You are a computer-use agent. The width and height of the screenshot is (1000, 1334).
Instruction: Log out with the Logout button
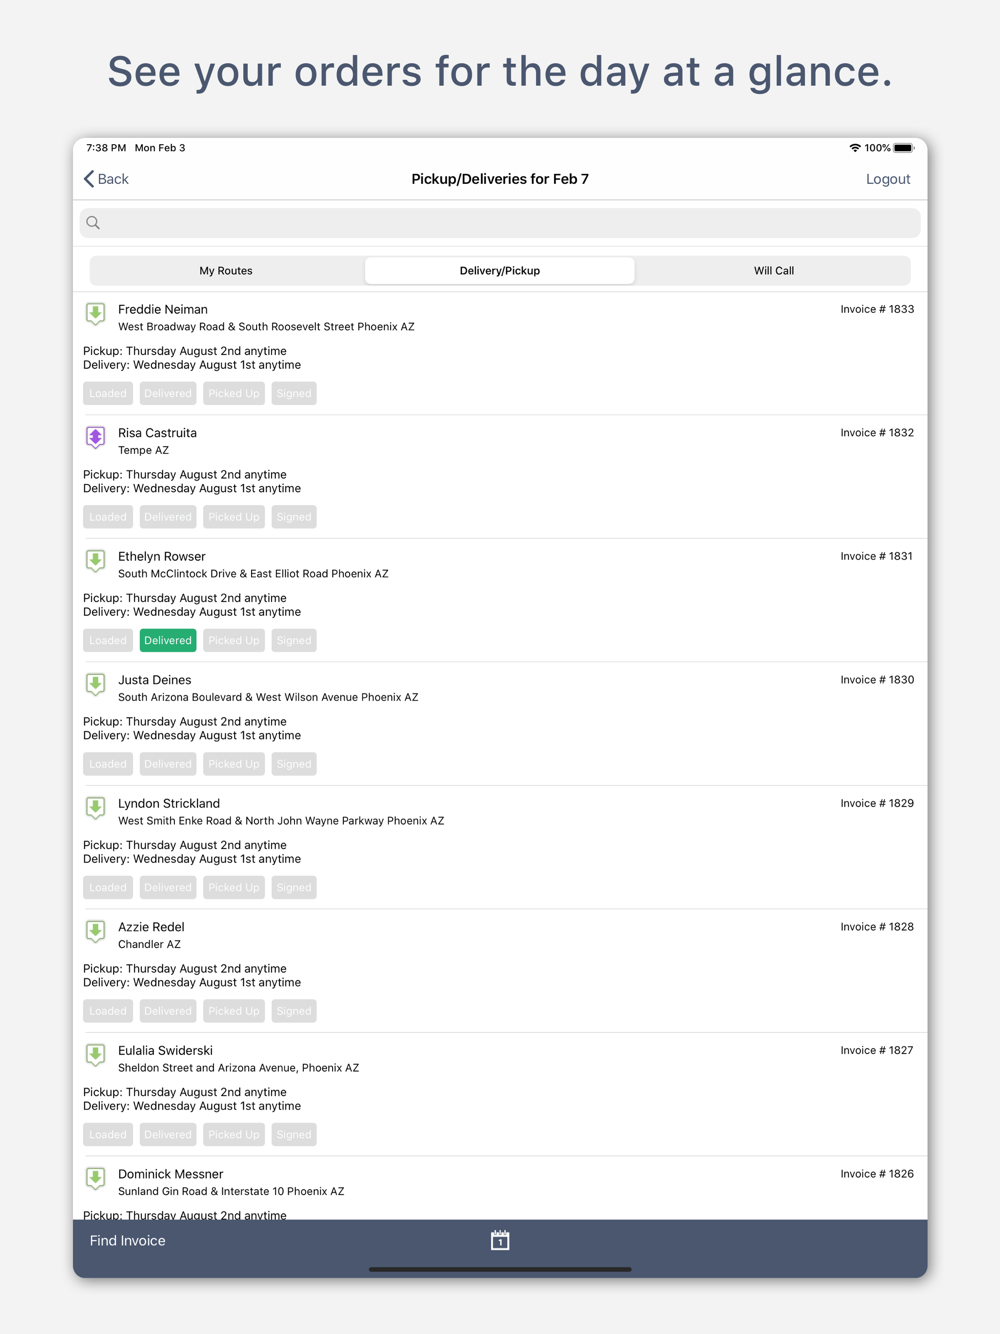tap(888, 179)
